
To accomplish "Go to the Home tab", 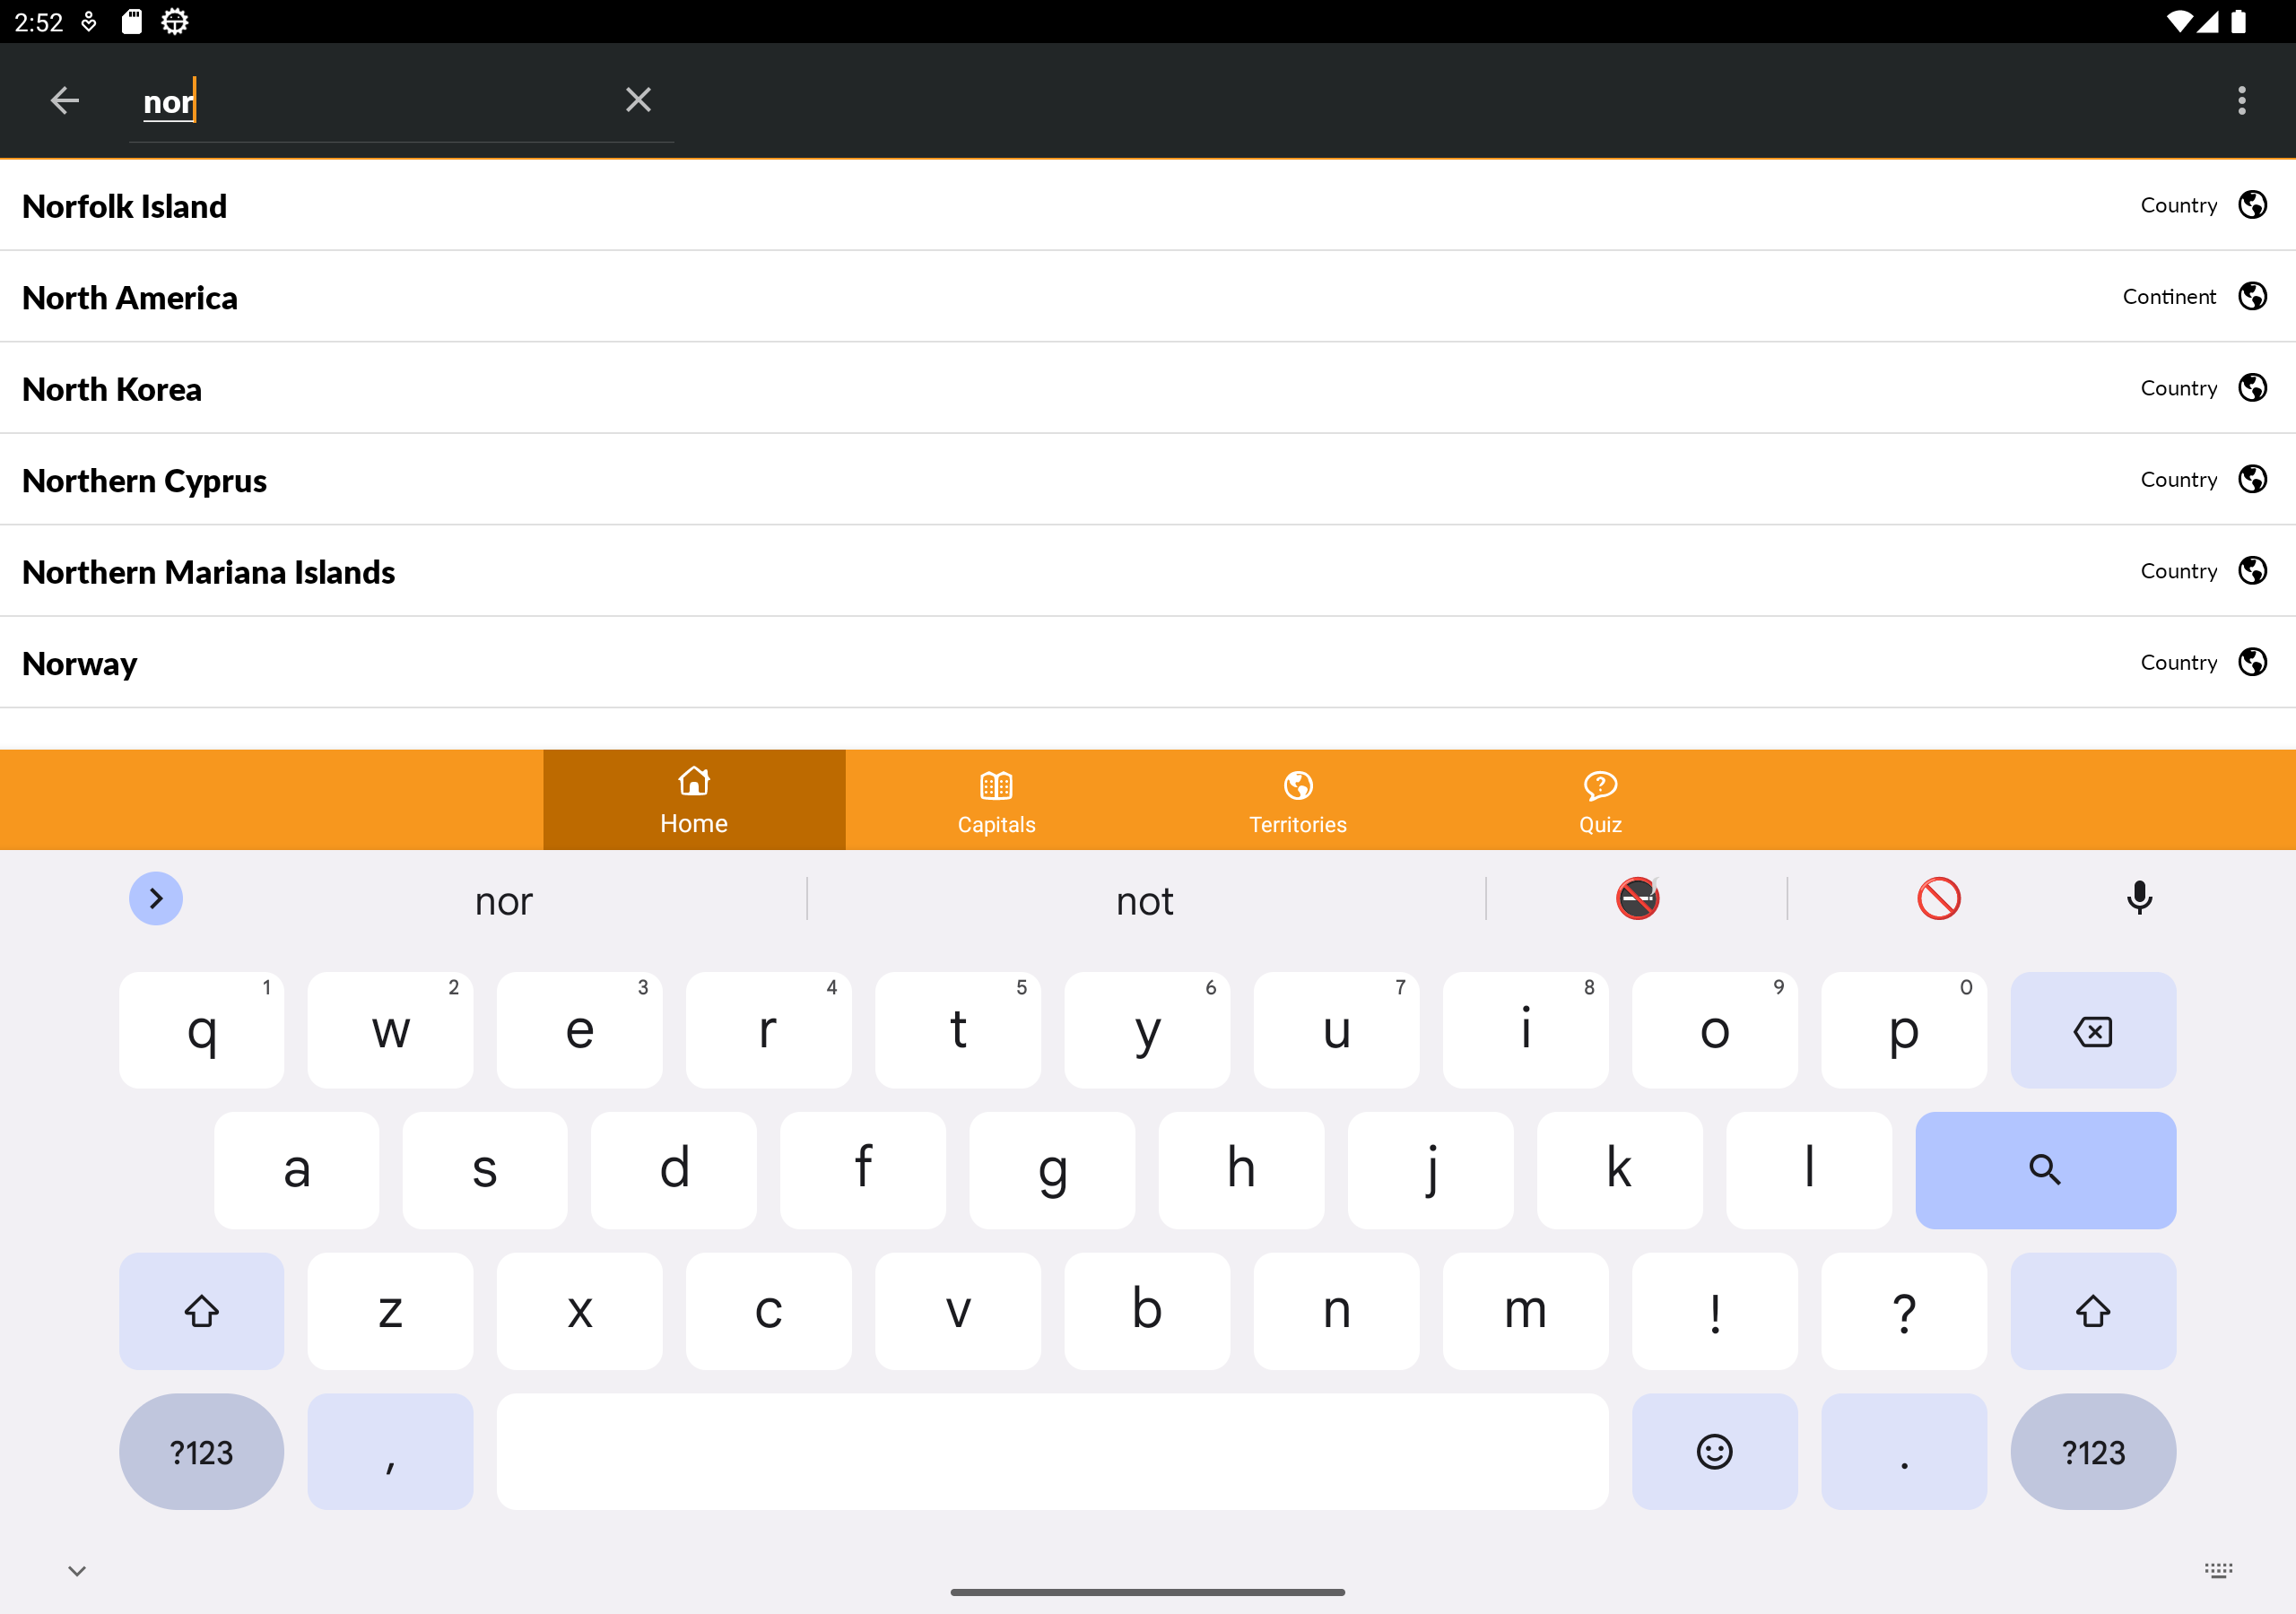I will [x=694, y=800].
